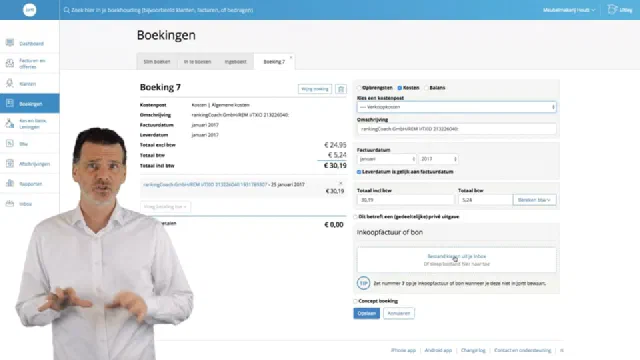Viewport: 640px width, 360px height.
Task: Switch to the In te boeken tab
Action: [197, 62]
